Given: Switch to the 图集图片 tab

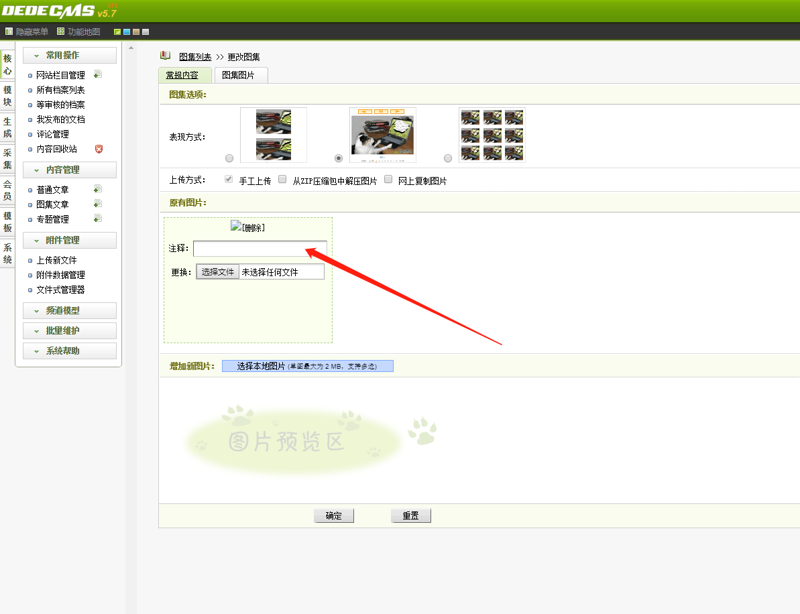Looking at the screenshot, I should (238, 75).
